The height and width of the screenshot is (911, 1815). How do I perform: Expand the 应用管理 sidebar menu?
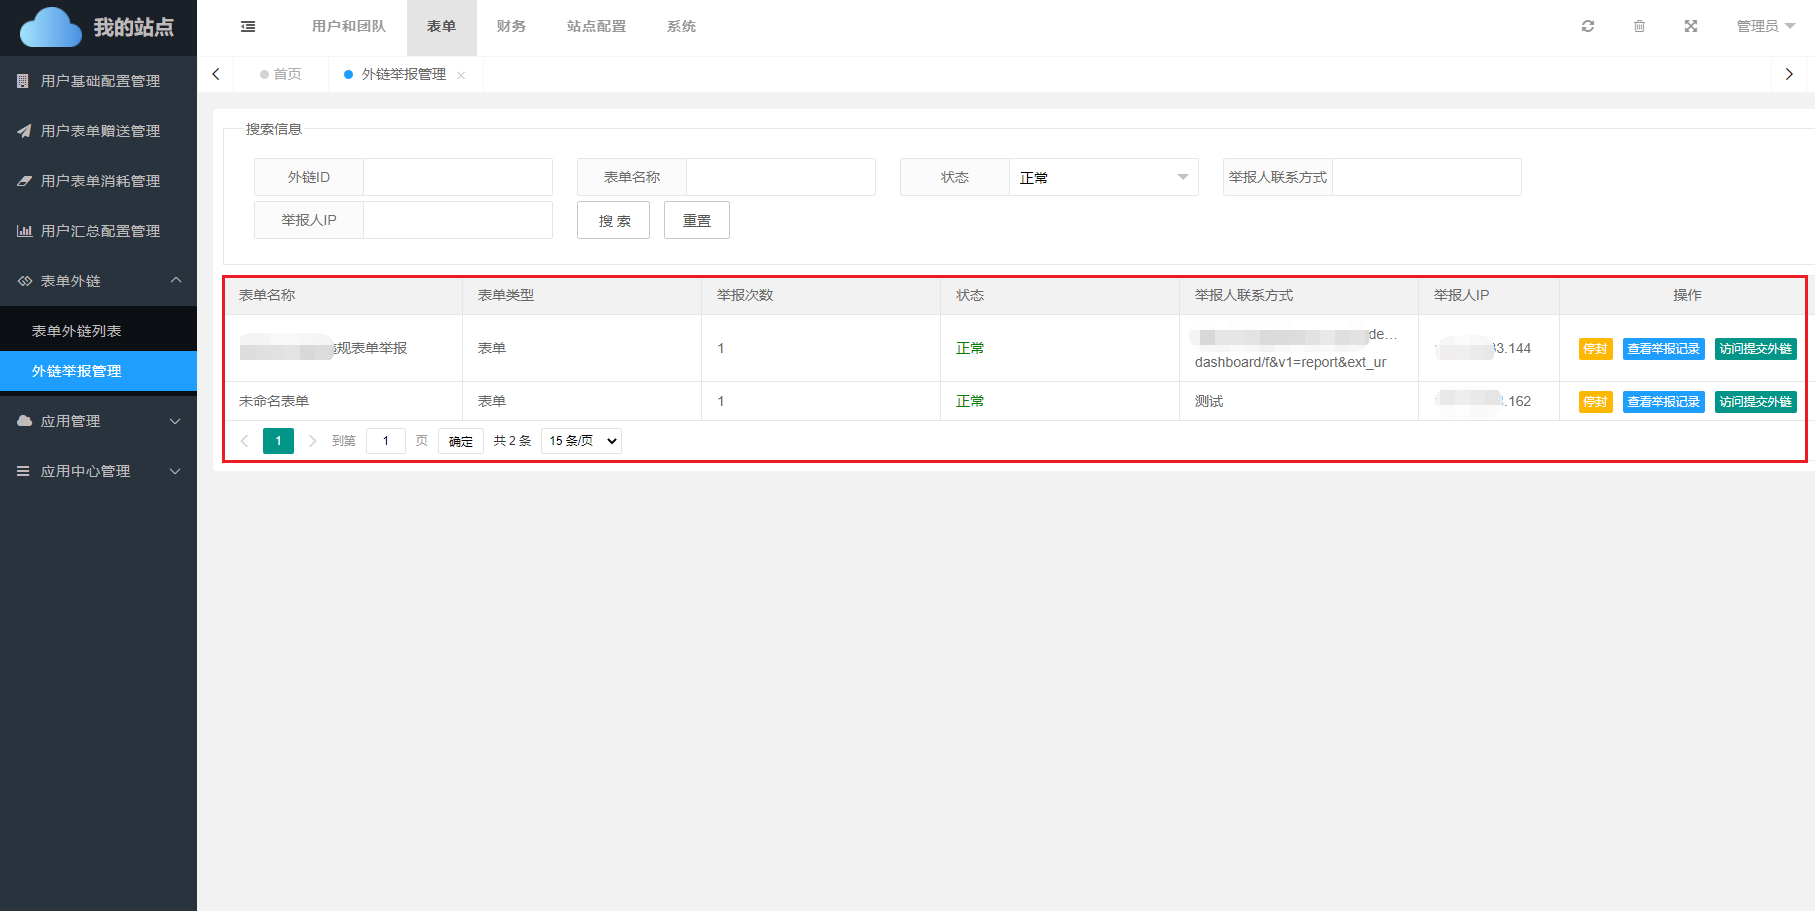[x=98, y=421]
